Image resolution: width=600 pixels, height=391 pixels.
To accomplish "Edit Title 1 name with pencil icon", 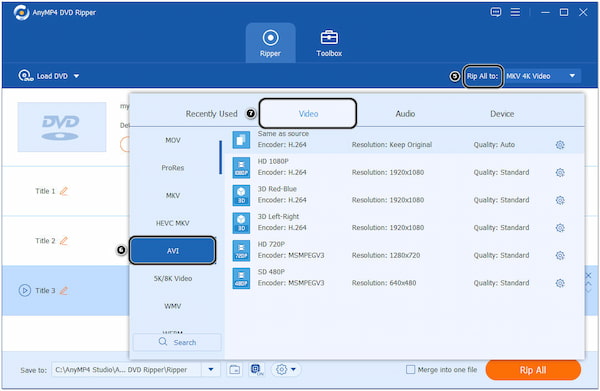I will 64,191.
